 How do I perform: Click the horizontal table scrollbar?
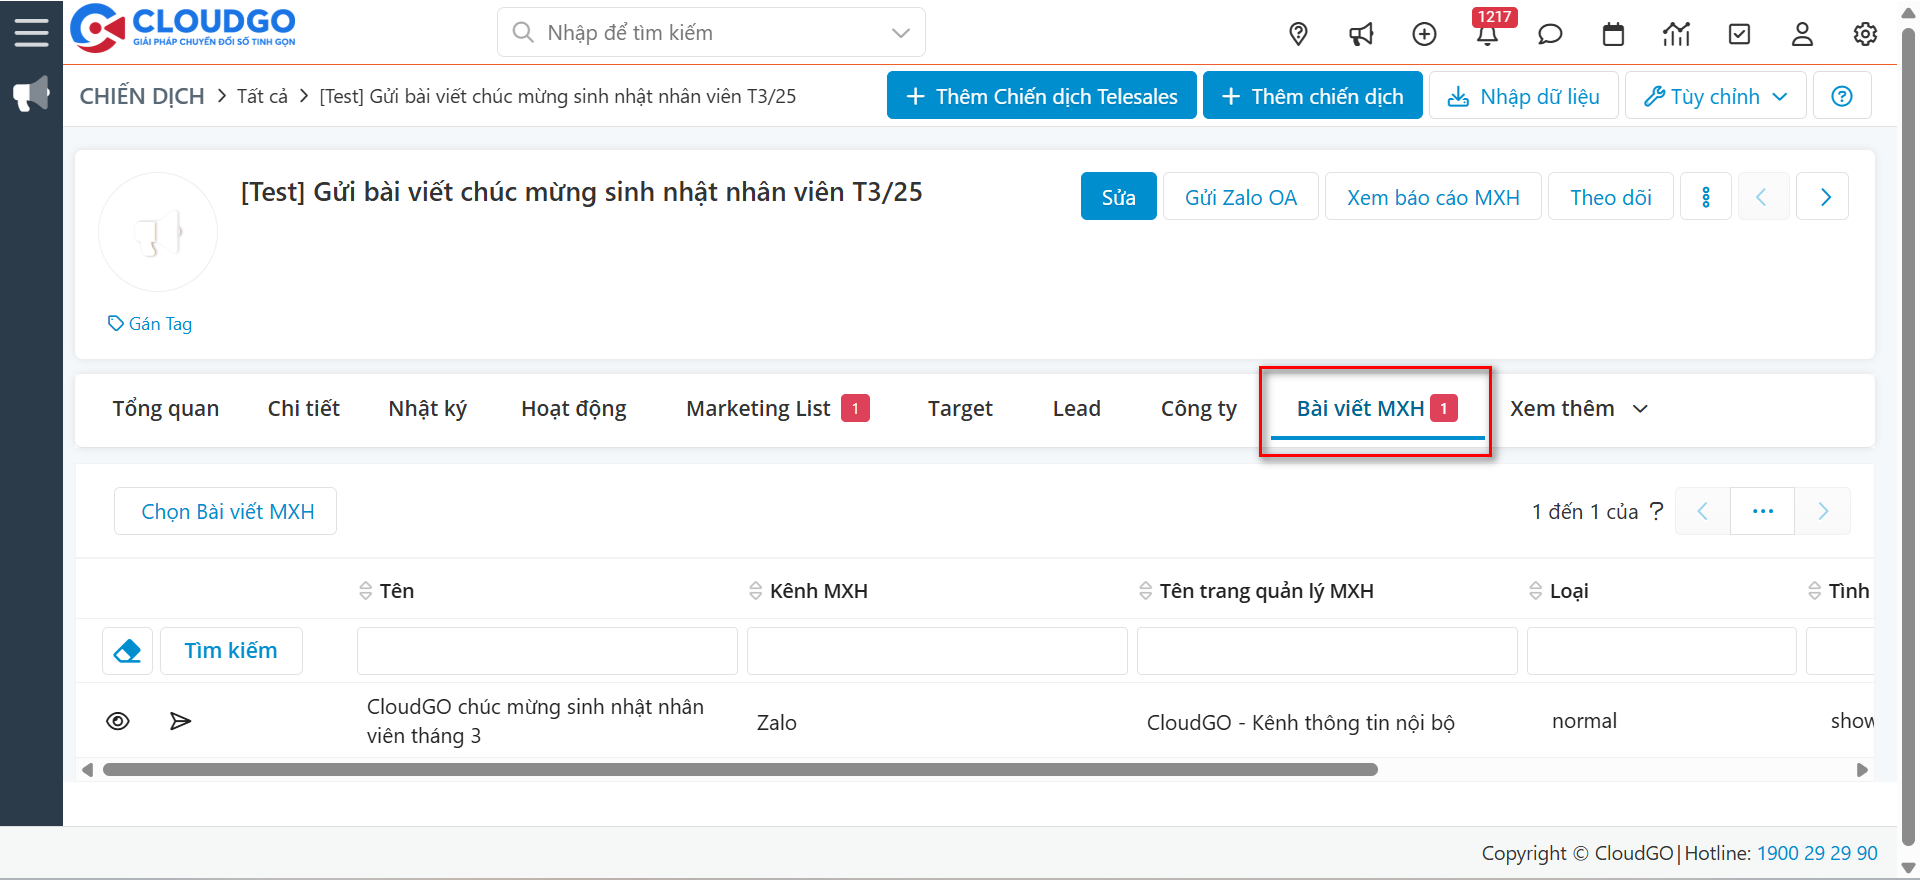click(740, 770)
